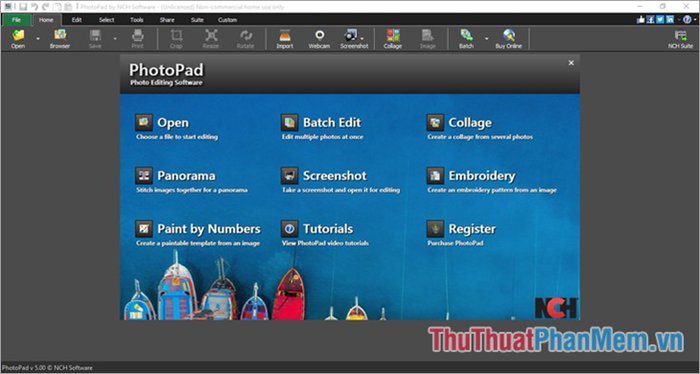700x374 pixels.
Task: Expand the dropdown arrow beside Batch
Action: coord(487,39)
